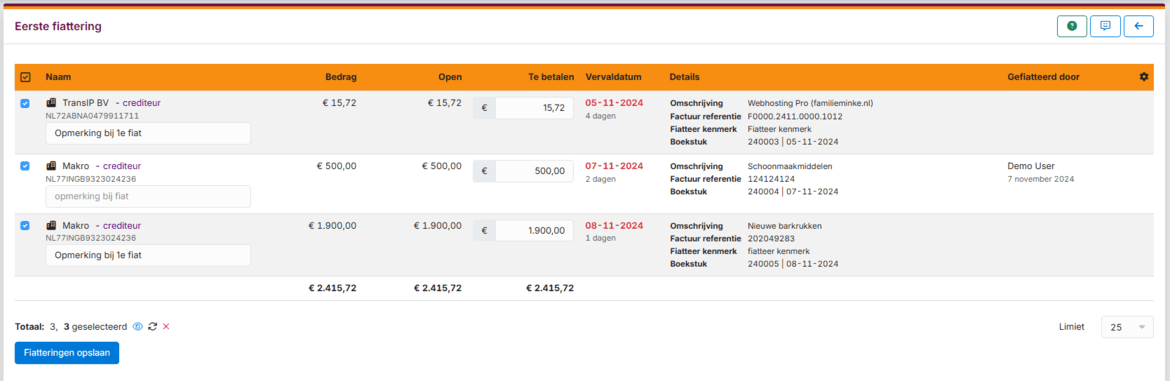Focus the remark field under TransIP BV
Viewport: 1170px width, 381px height.
pos(148,133)
